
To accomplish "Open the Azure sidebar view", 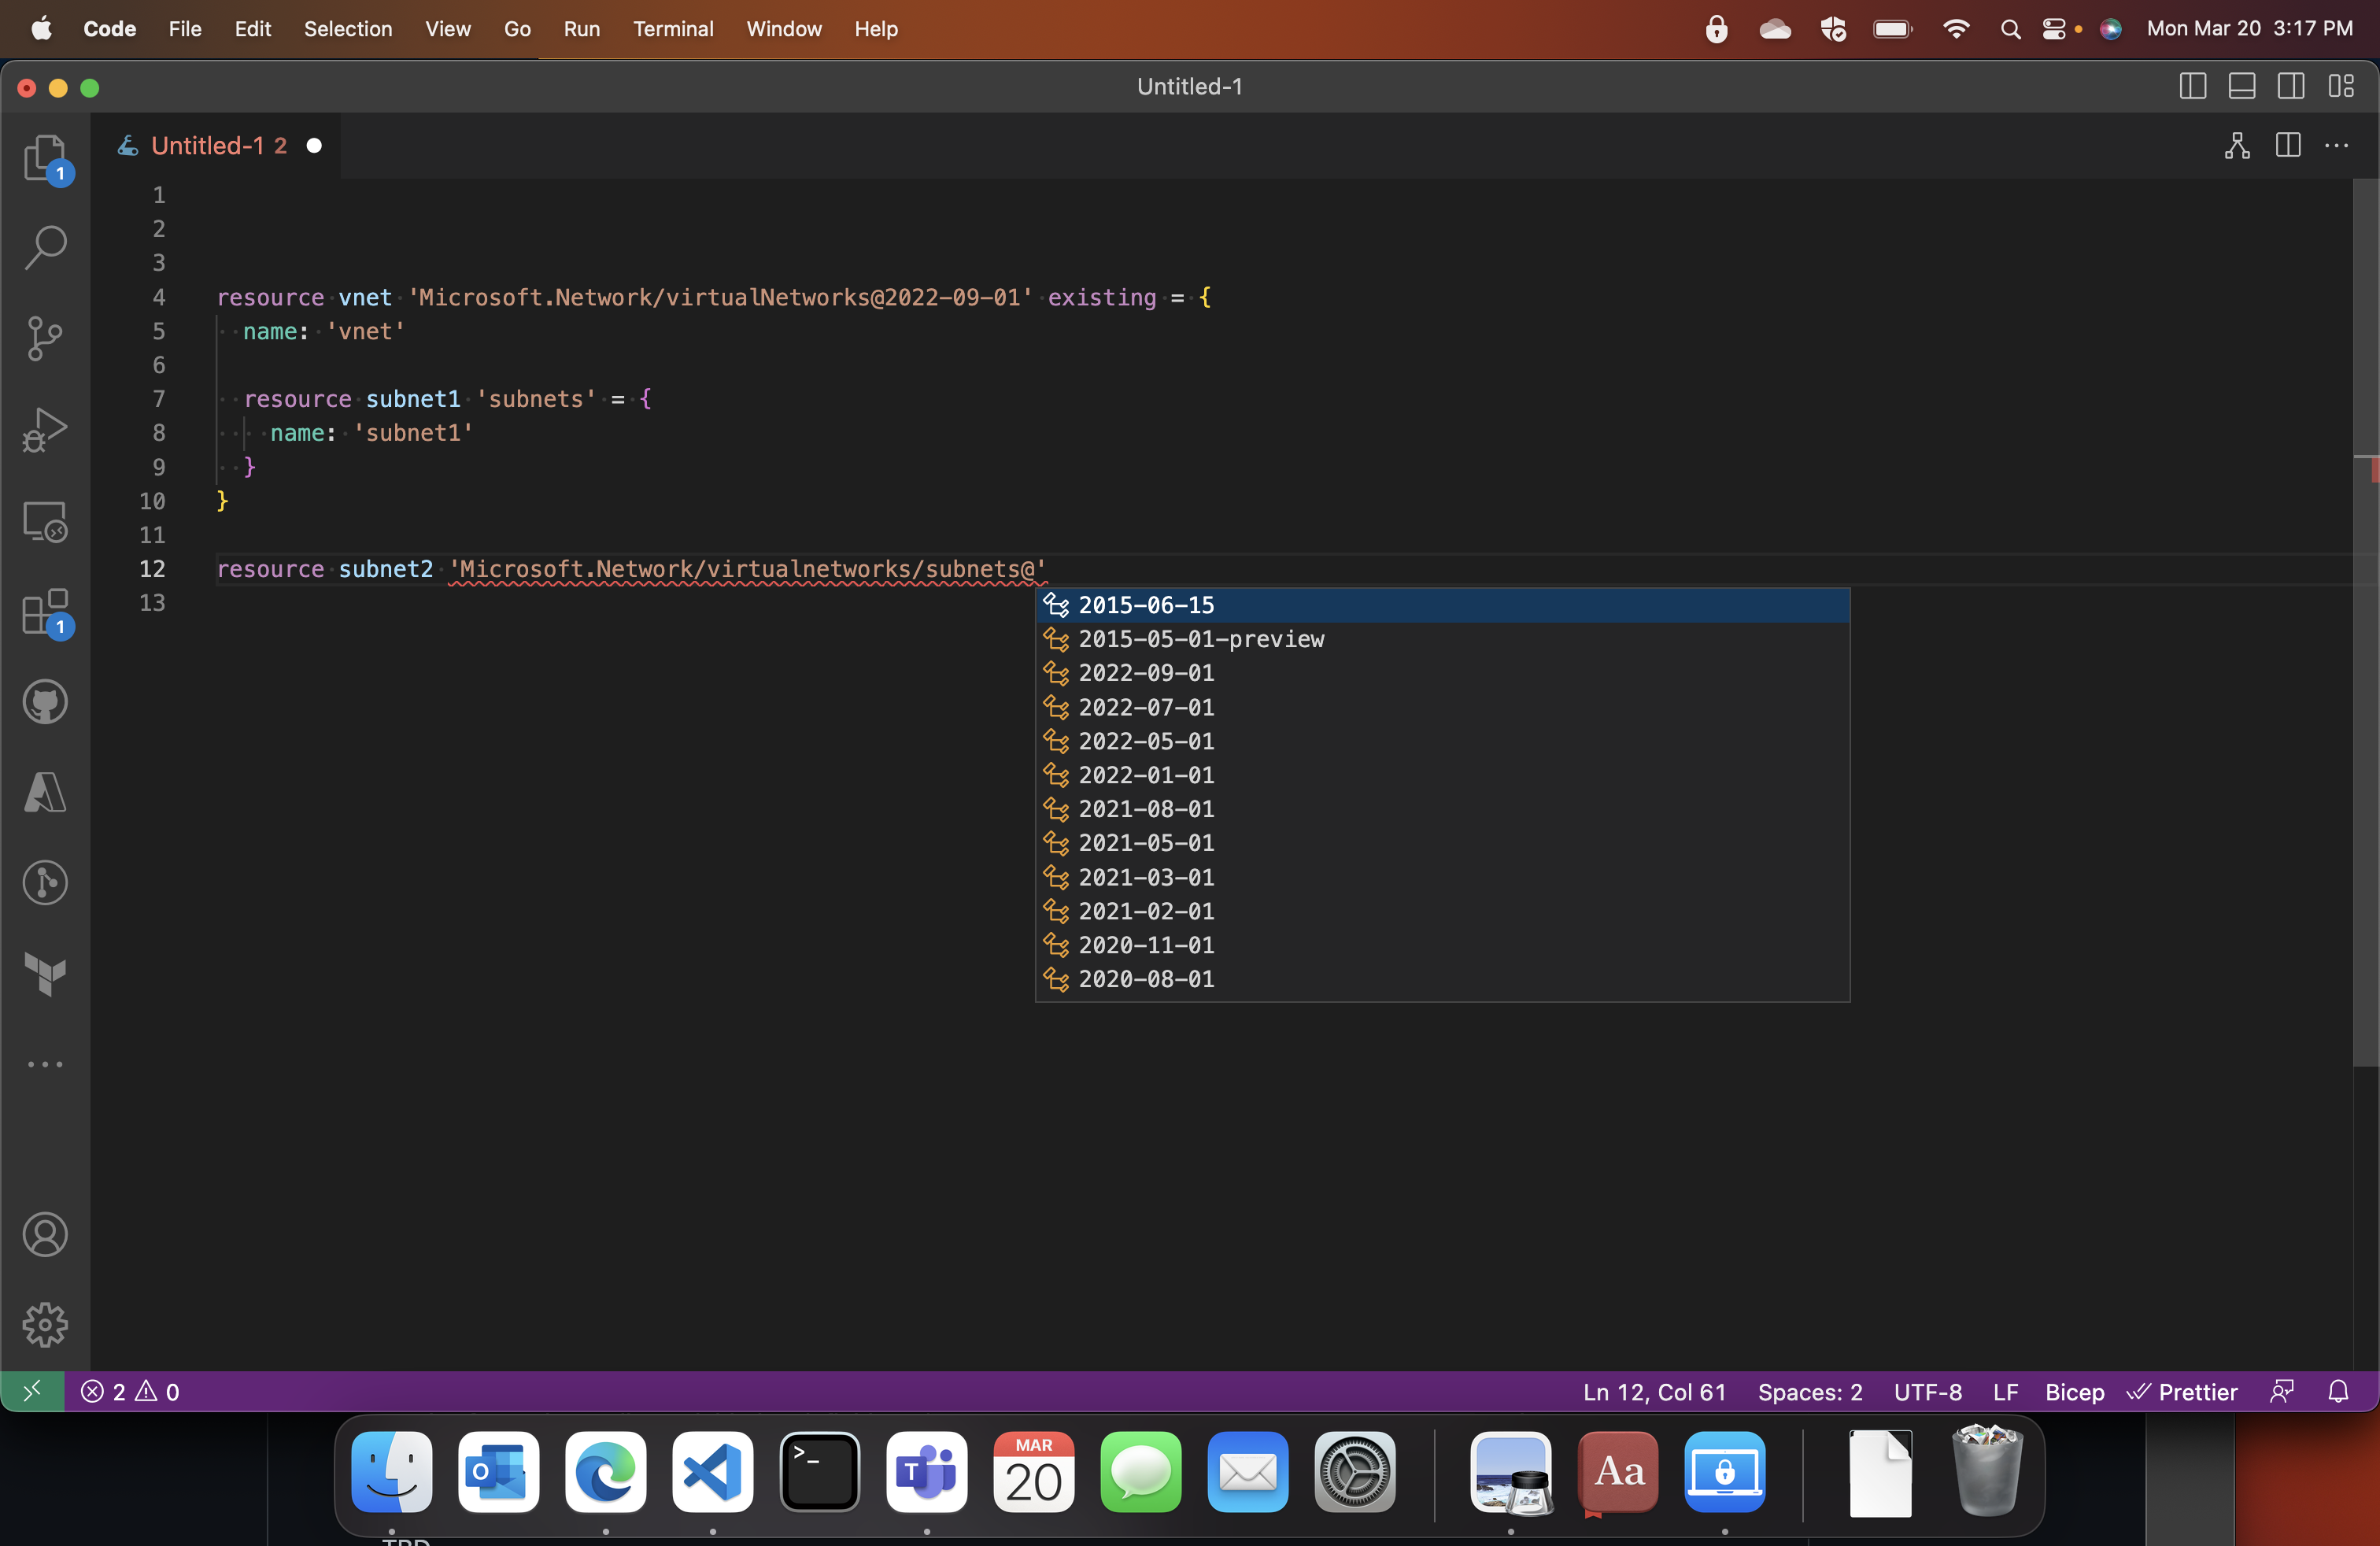I will coord(44,792).
